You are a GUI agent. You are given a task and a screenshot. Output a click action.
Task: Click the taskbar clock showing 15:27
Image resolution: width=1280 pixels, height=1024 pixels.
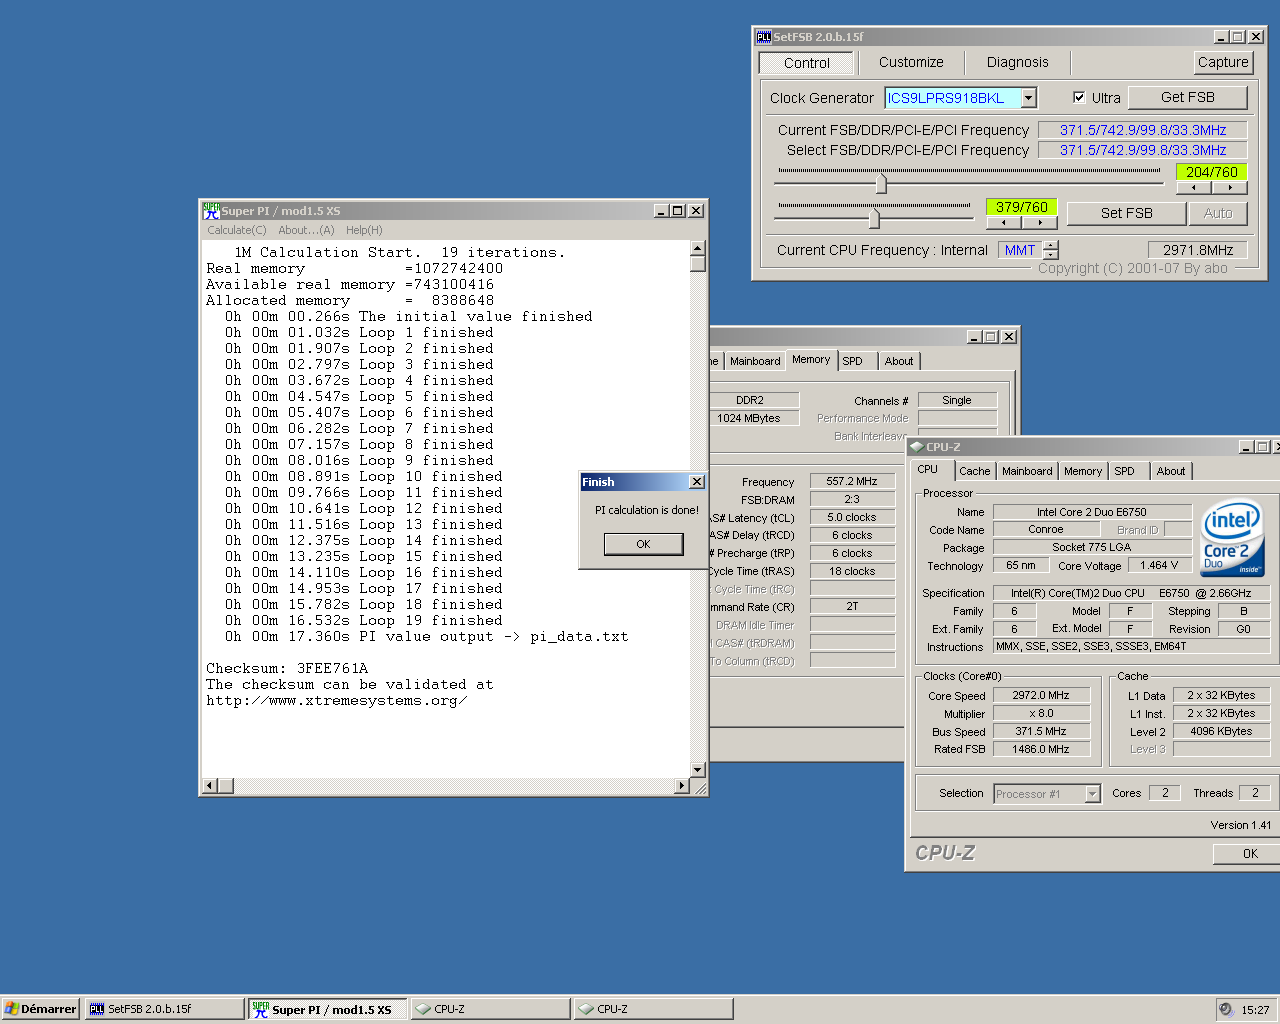tap(1255, 1010)
